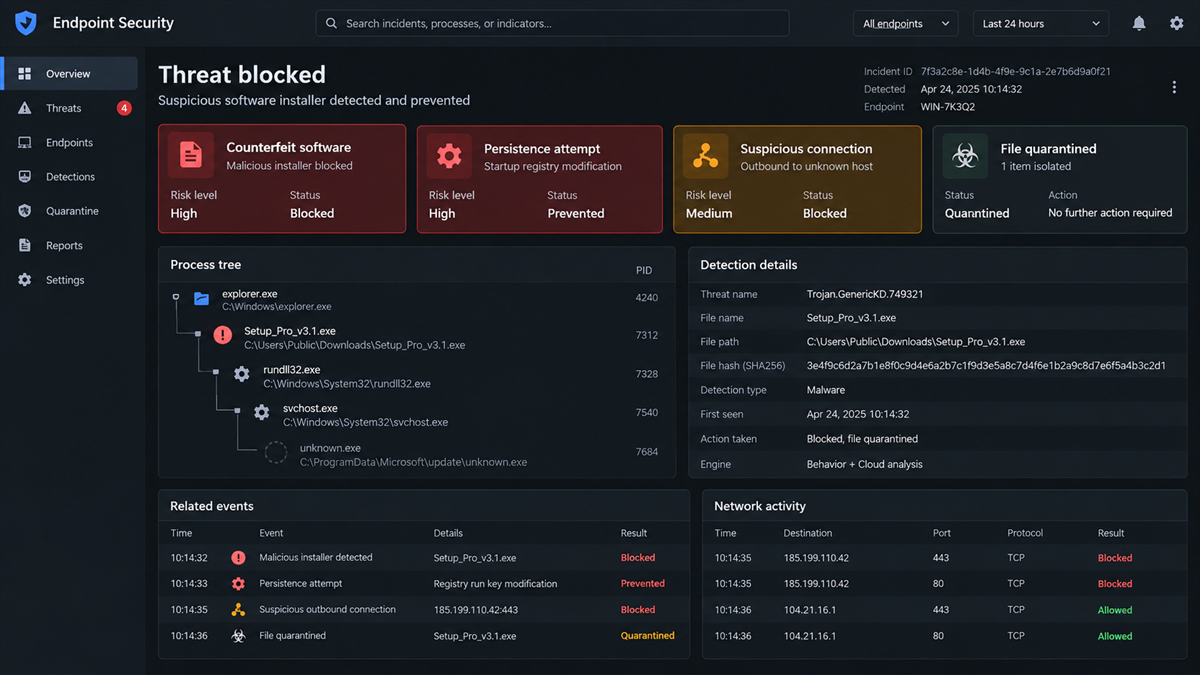
Task: Select the Counterfeit software card
Action: coord(282,179)
